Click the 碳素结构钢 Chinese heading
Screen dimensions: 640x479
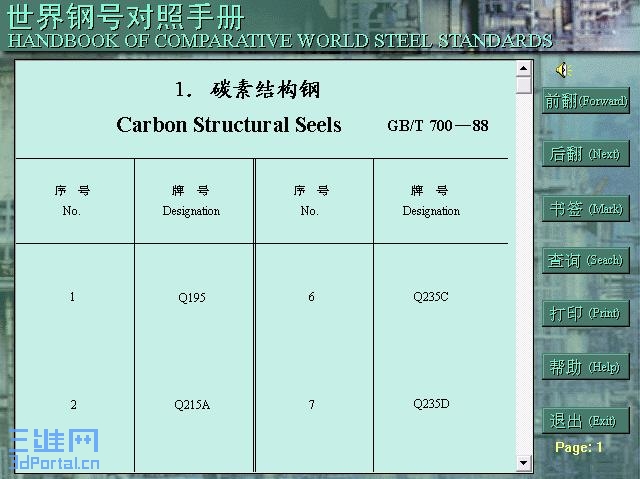click(265, 89)
